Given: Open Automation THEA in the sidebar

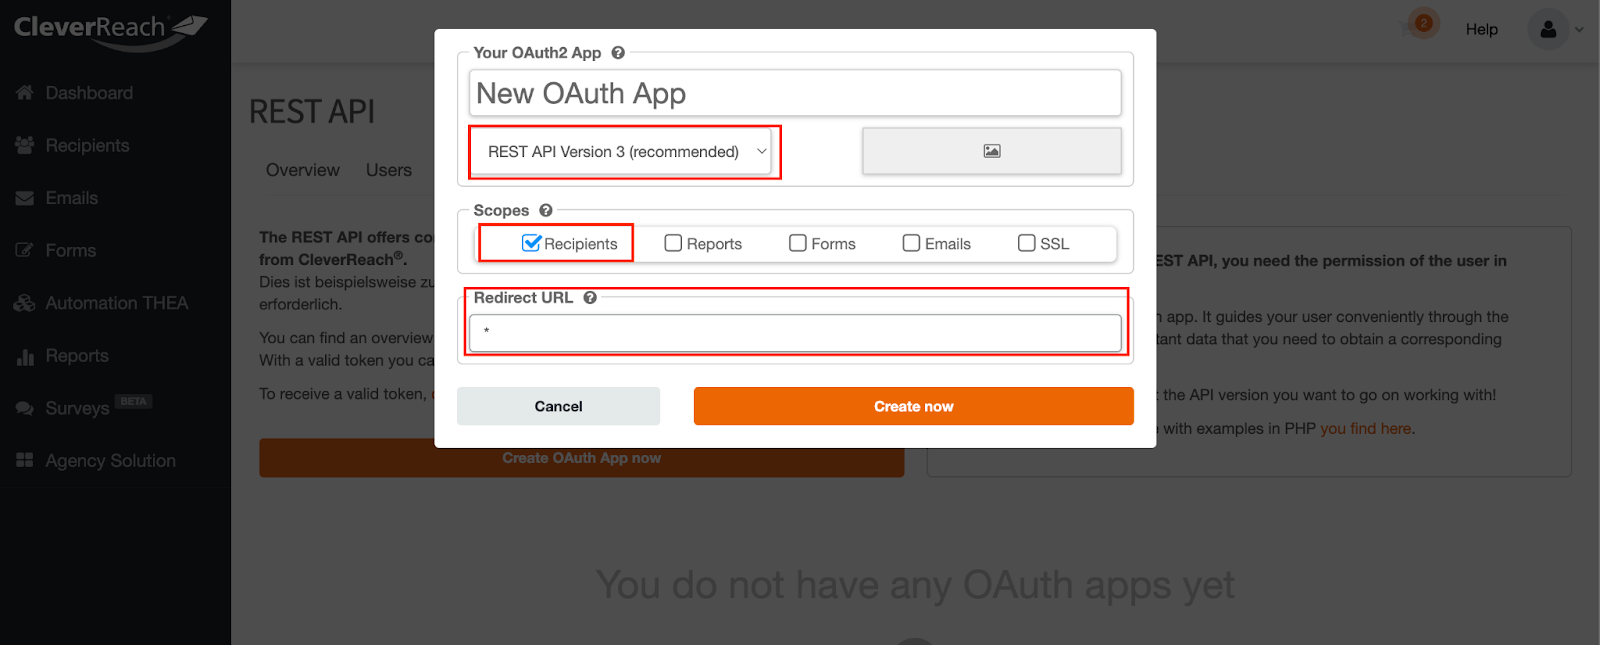Looking at the screenshot, I should pos(116,303).
